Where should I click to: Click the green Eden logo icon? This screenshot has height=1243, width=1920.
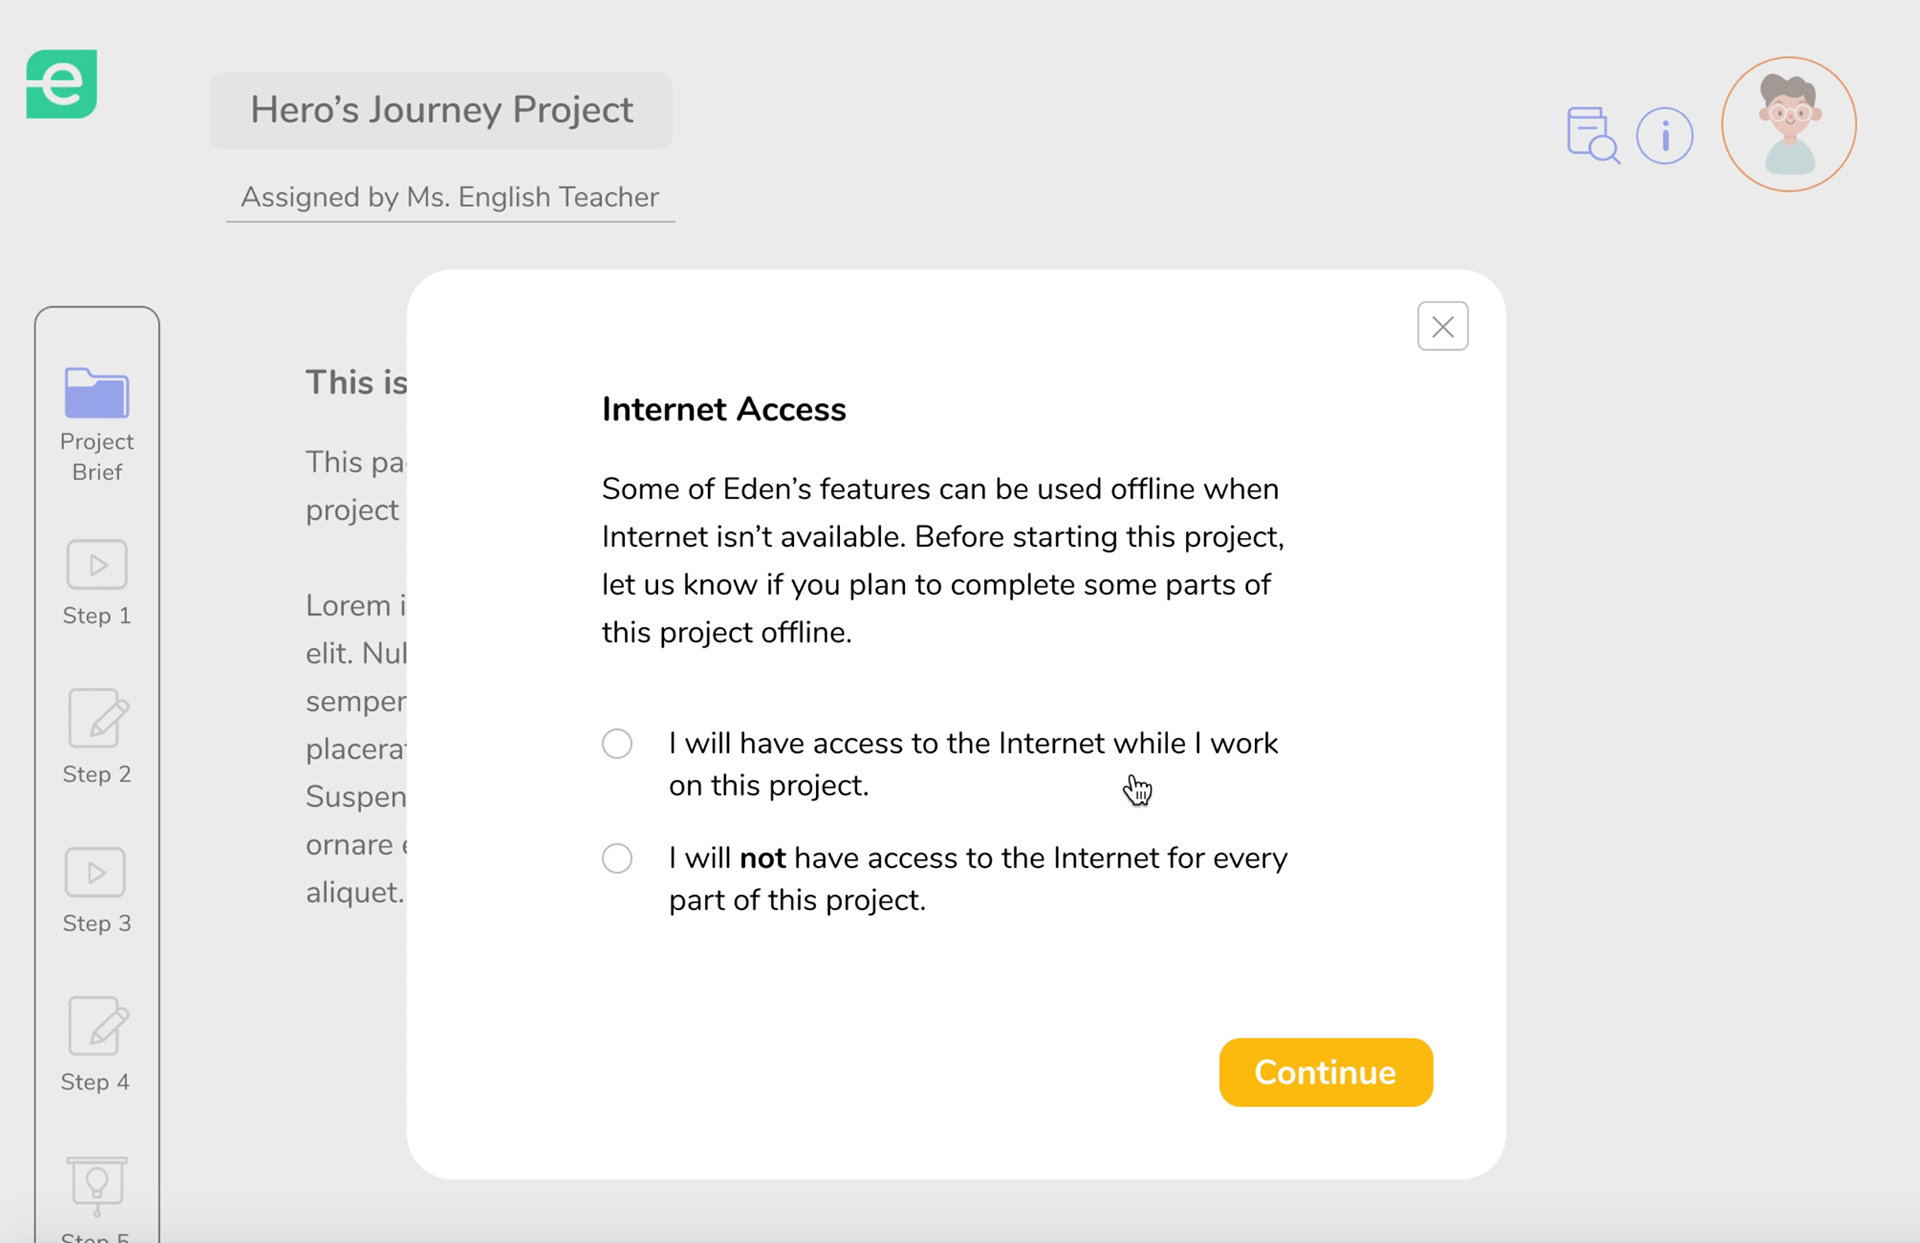click(x=61, y=84)
